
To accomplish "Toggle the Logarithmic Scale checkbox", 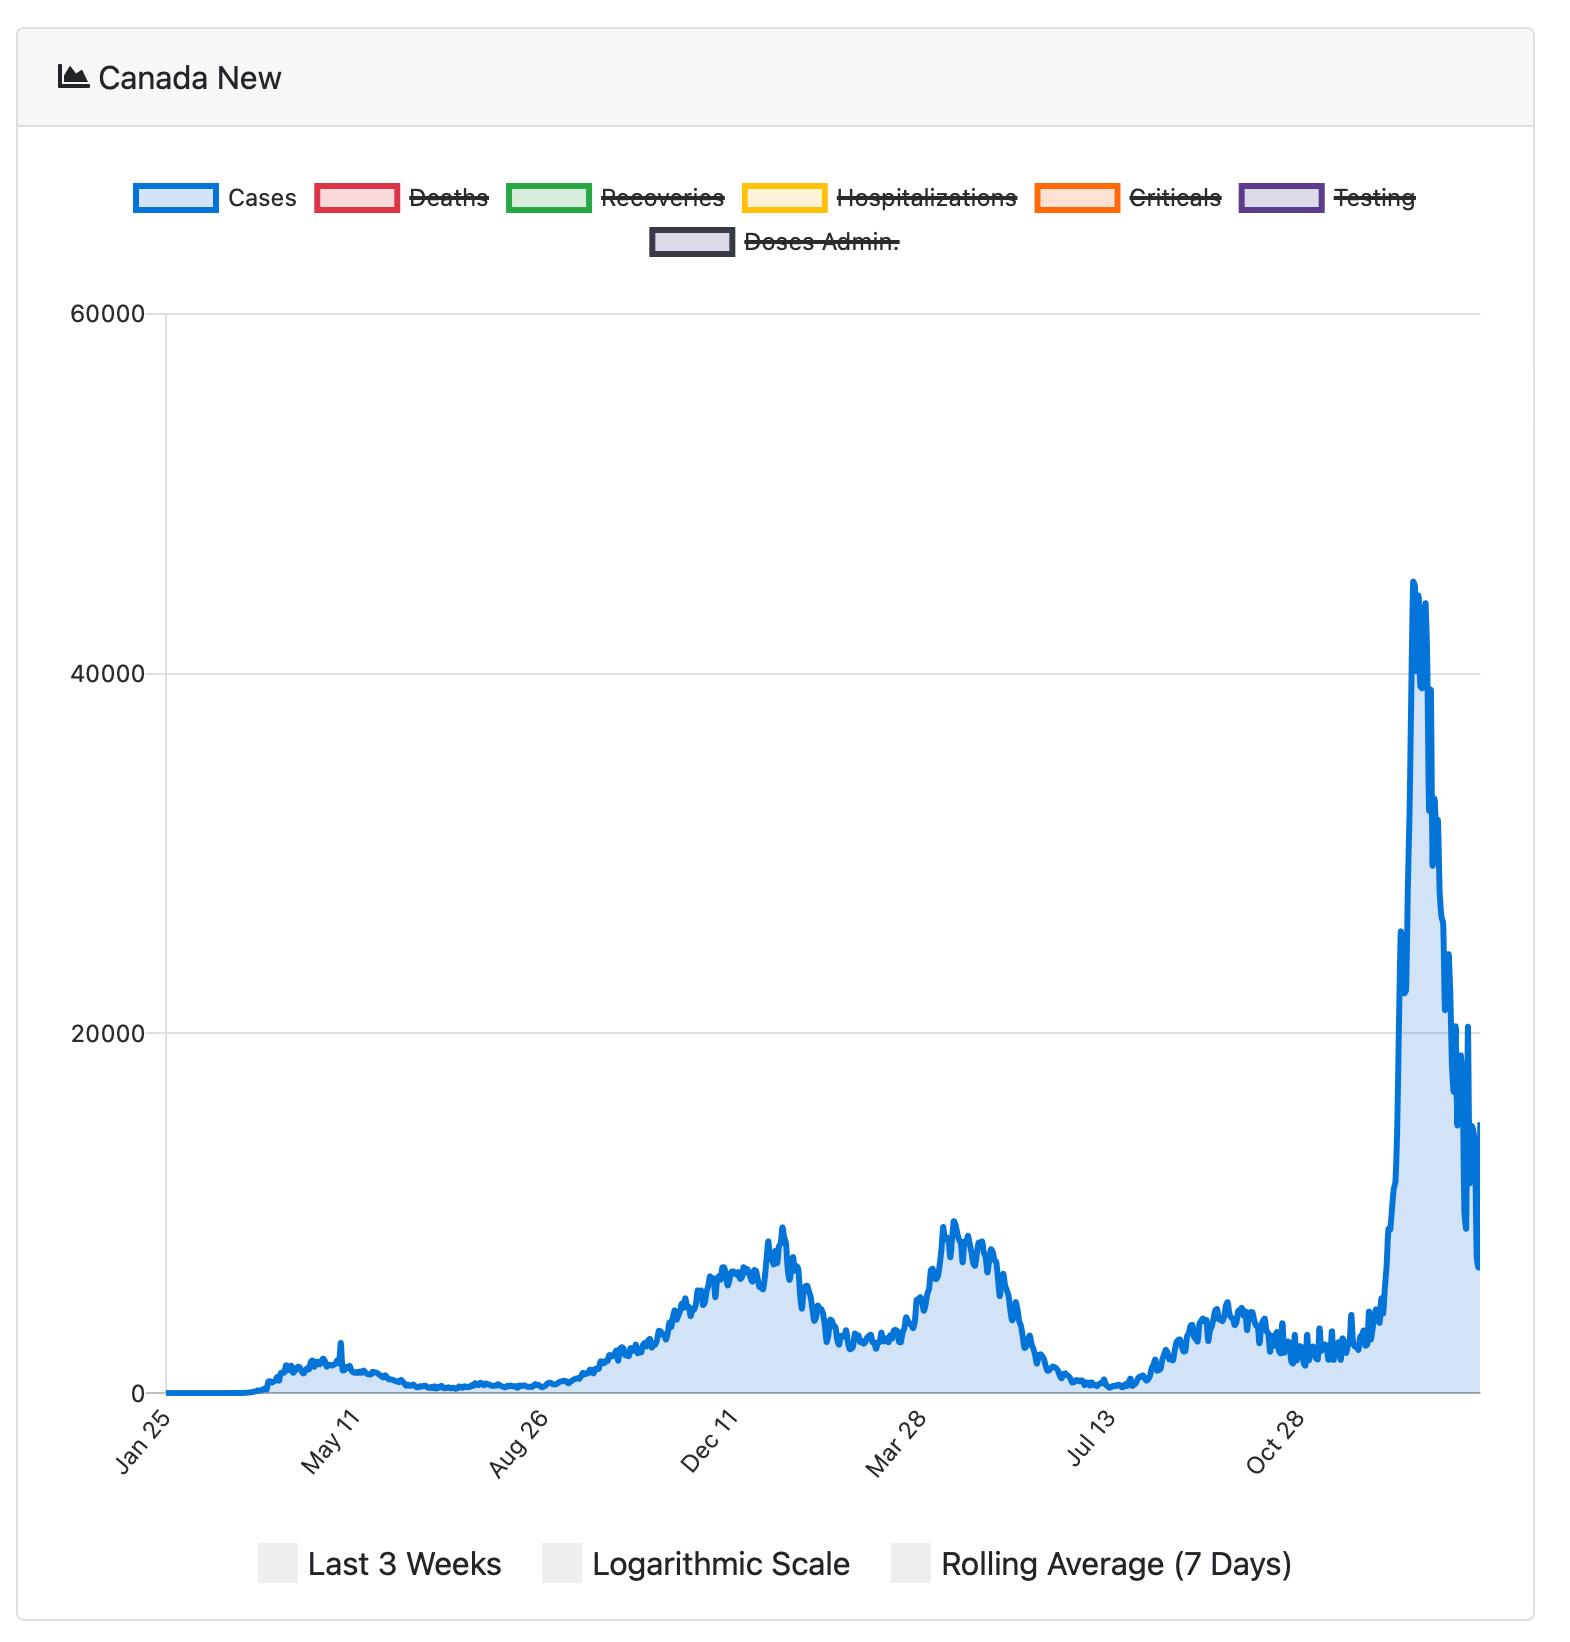I will 562,1563.
